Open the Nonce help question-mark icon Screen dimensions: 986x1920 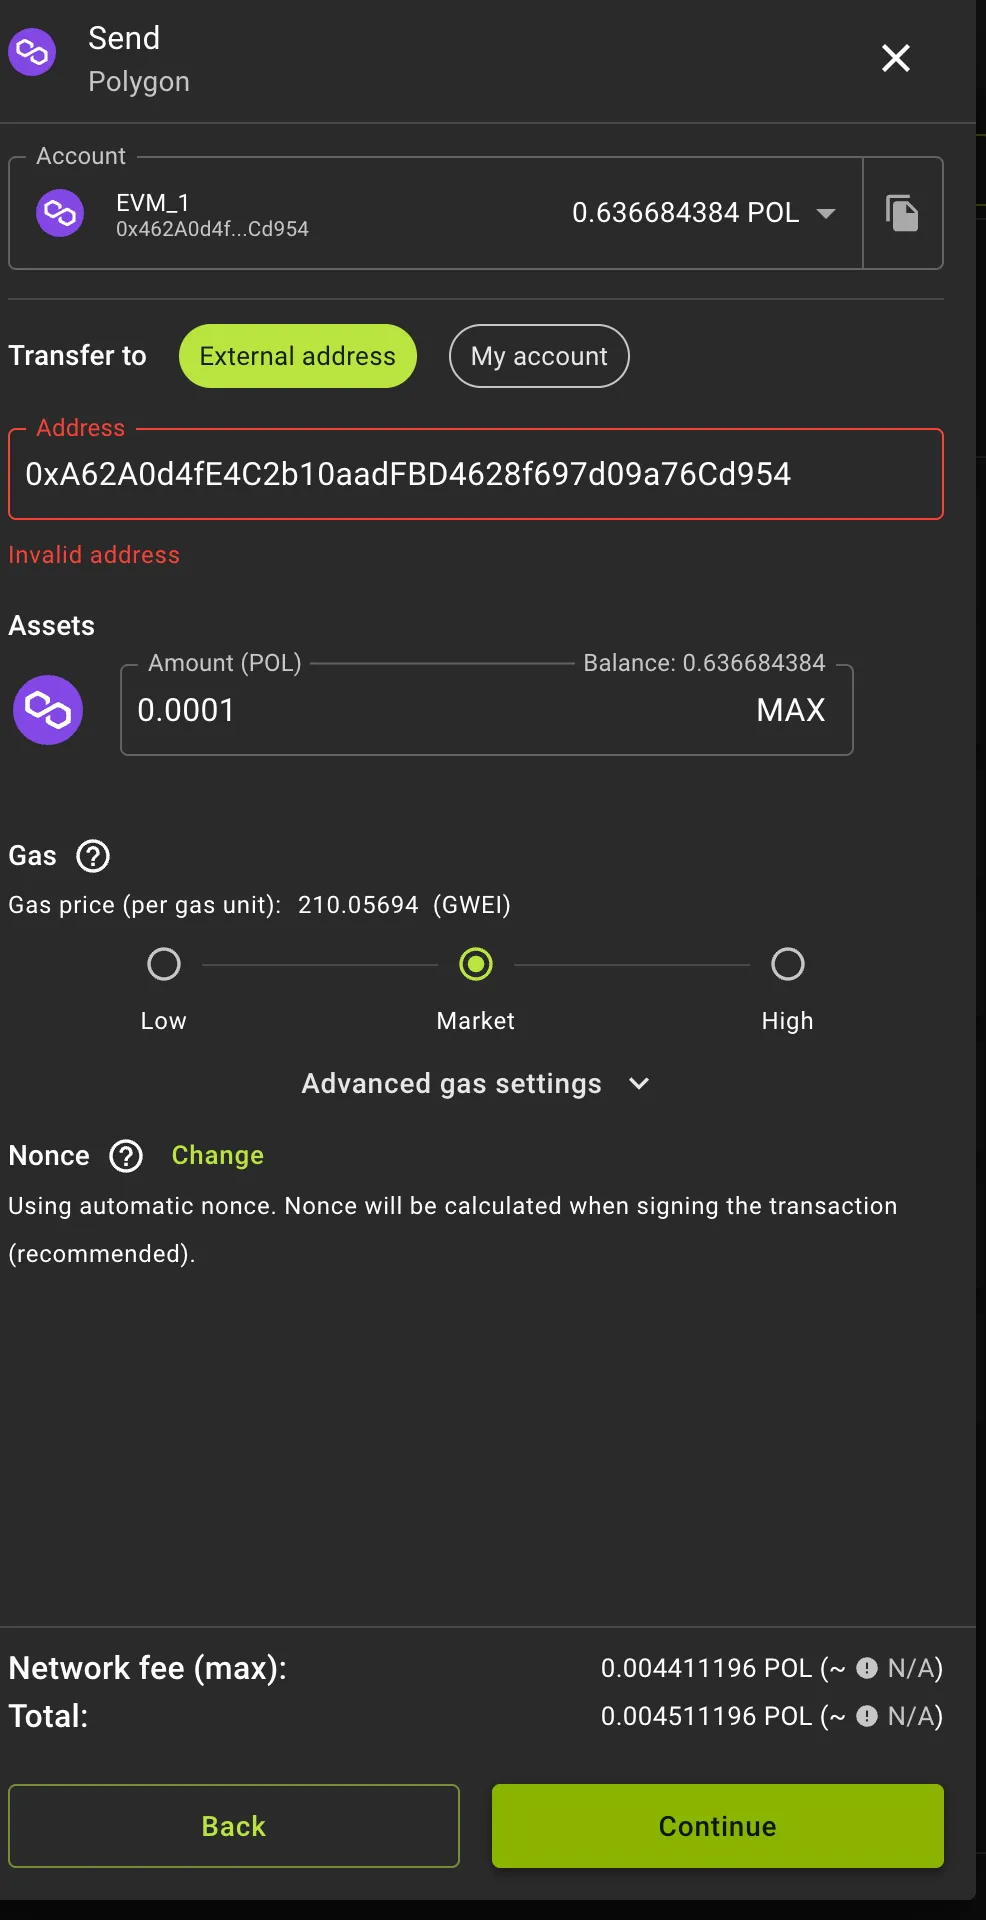[x=126, y=1156]
